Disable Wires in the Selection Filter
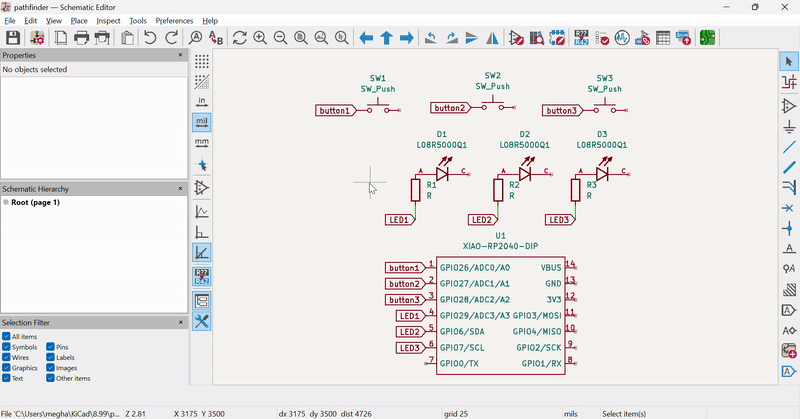 pos(6,357)
